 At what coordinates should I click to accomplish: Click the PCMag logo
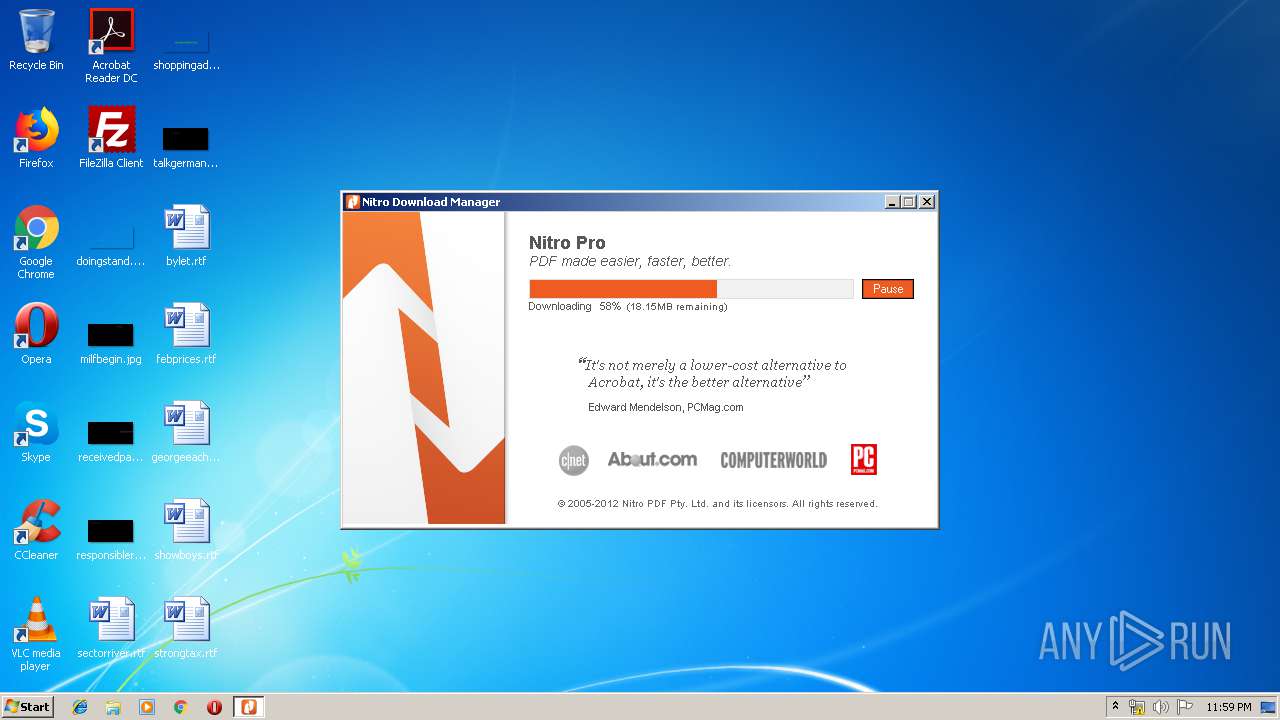863,459
